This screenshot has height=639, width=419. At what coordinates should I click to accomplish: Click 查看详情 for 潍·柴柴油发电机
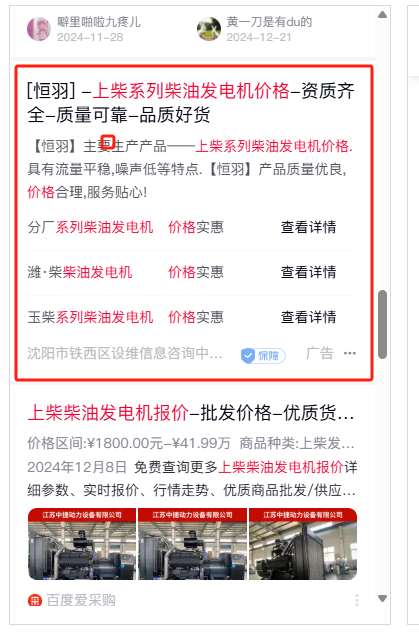point(309,272)
